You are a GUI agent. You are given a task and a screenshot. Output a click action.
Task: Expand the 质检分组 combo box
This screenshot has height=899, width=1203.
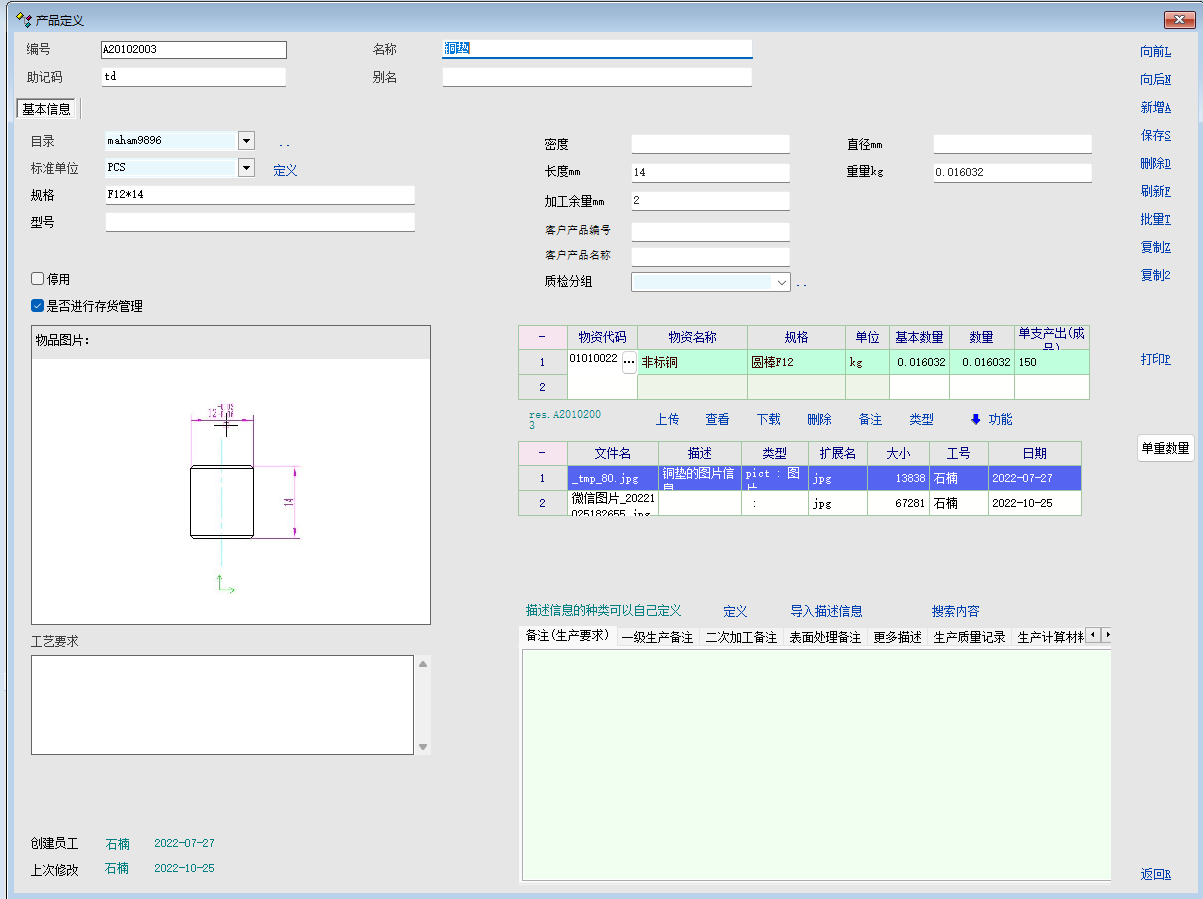pos(781,283)
